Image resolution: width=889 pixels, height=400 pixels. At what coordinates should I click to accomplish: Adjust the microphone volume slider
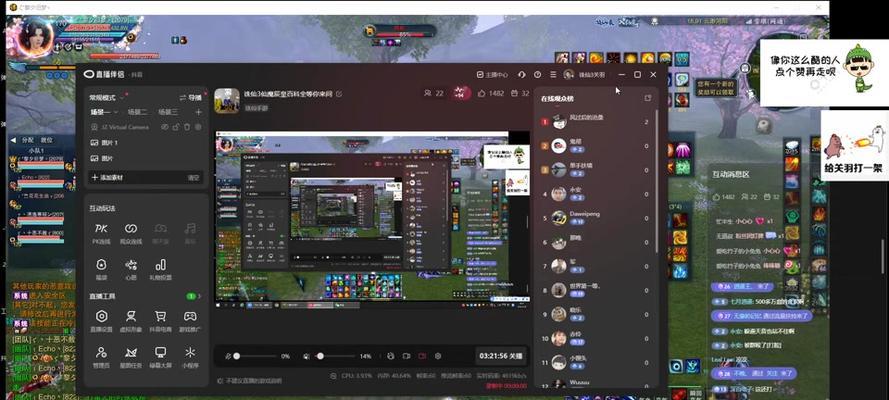pos(255,356)
